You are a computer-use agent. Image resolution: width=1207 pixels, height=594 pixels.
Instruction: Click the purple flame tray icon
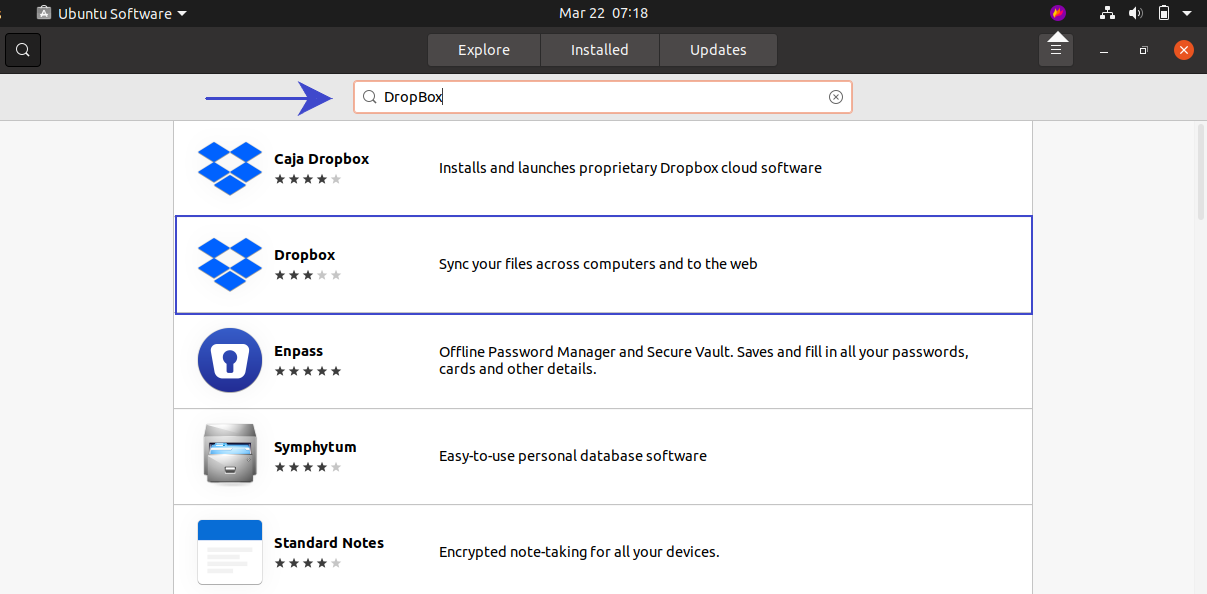(x=1058, y=13)
